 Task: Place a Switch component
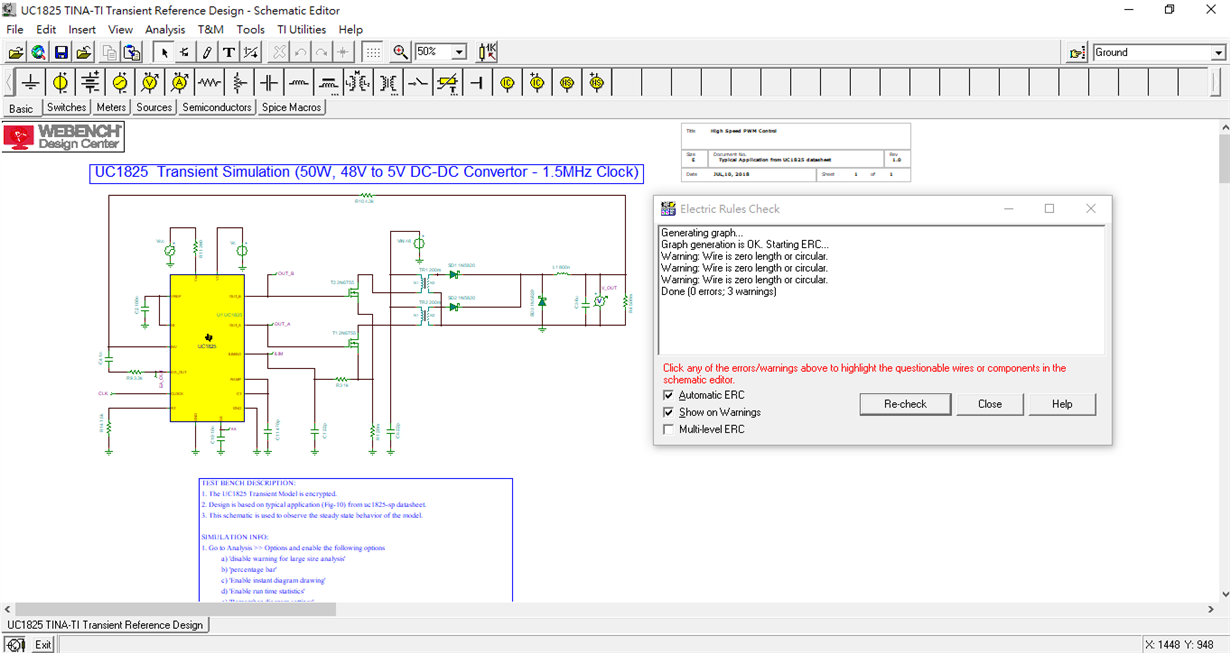(x=417, y=82)
